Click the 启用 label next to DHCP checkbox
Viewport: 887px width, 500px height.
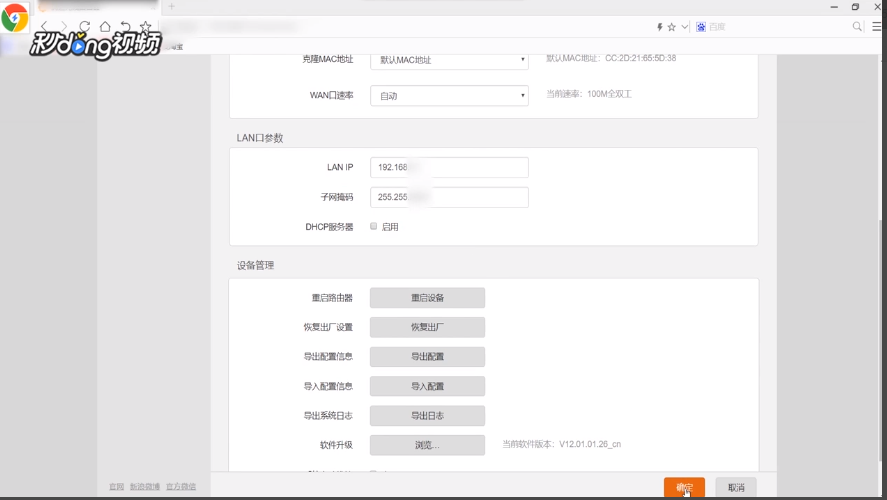(390, 227)
